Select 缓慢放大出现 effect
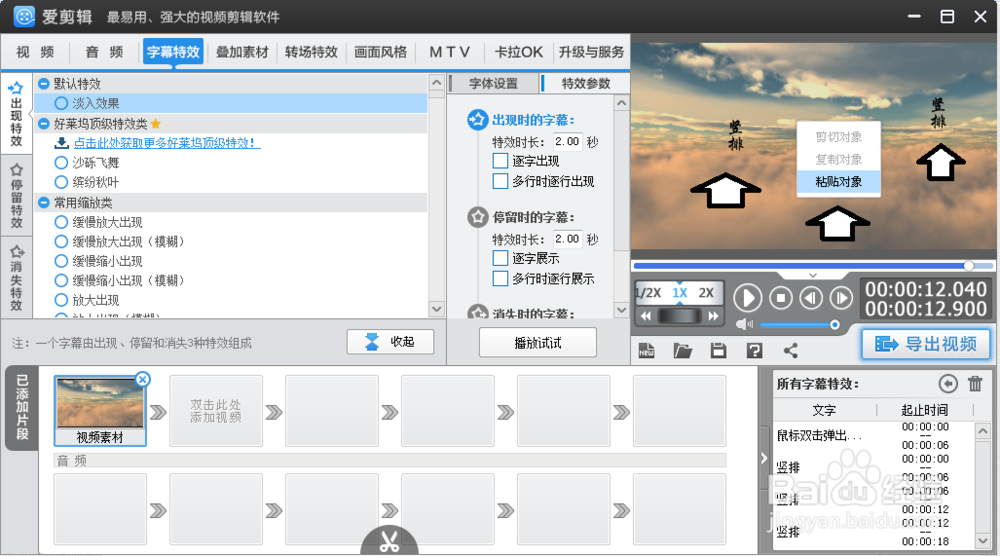 pyautogui.click(x=61, y=222)
